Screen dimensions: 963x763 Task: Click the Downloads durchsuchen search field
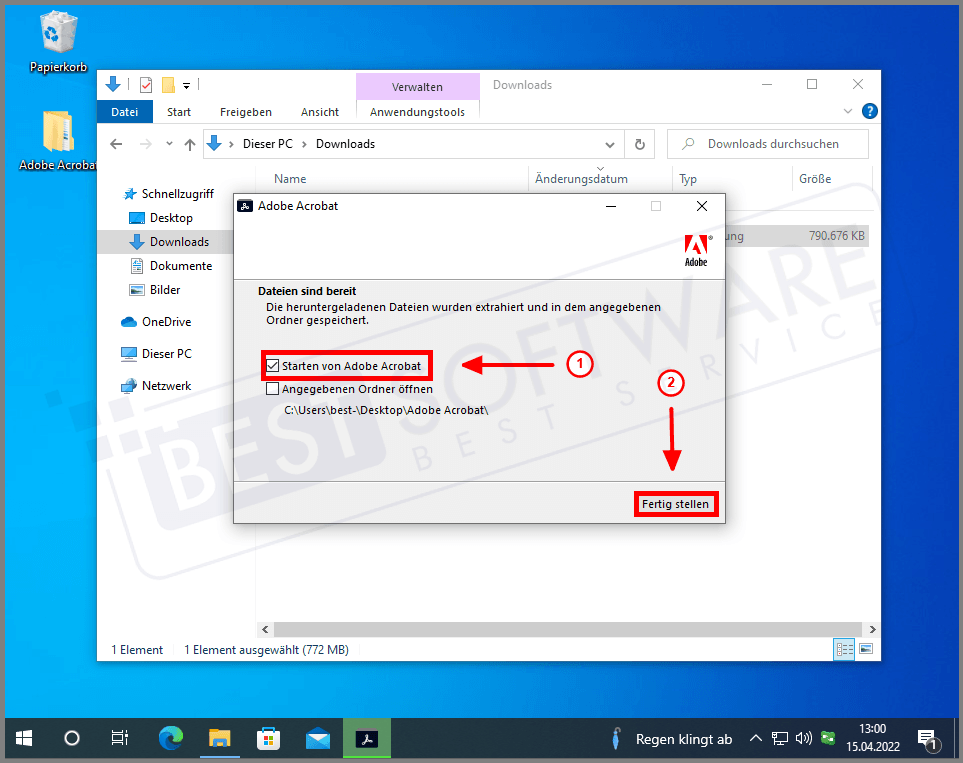point(772,144)
